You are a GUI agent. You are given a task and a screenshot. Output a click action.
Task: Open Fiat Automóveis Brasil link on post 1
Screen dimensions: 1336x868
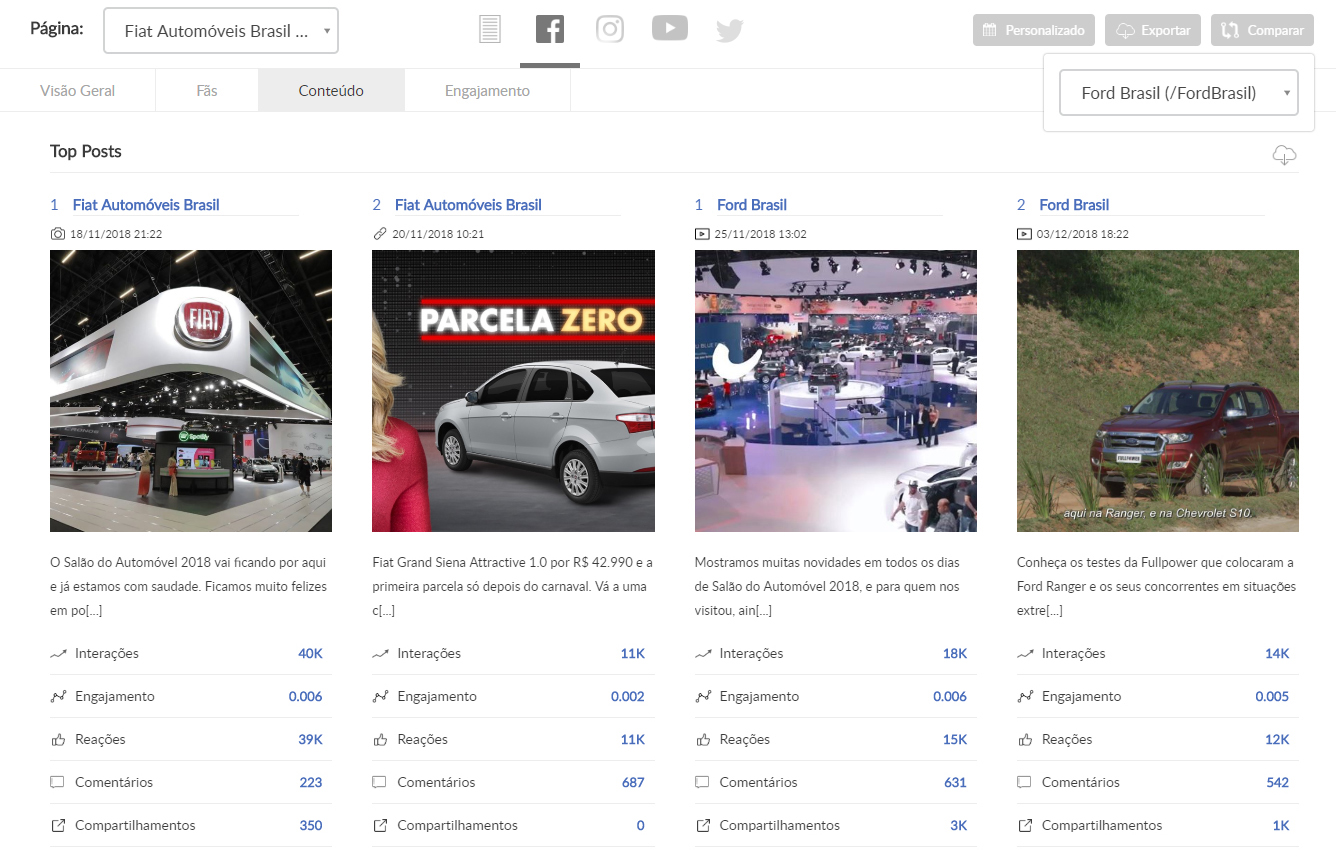click(146, 205)
